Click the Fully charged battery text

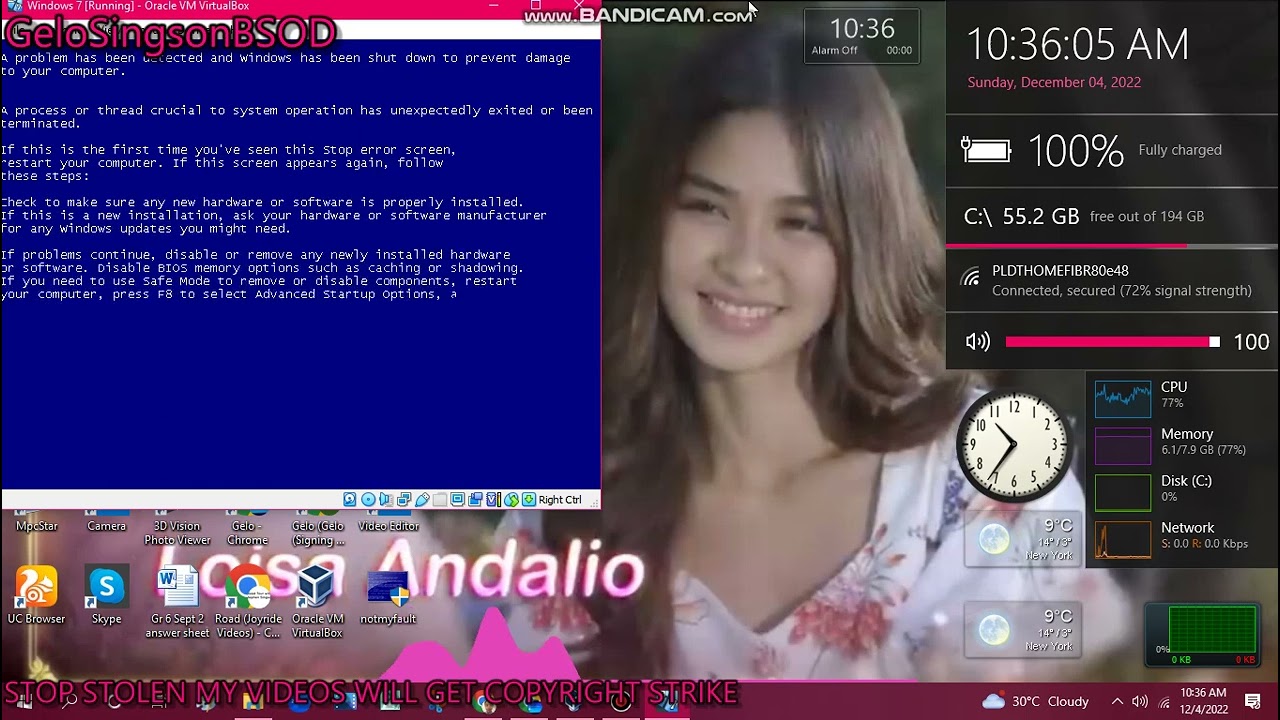[1180, 150]
